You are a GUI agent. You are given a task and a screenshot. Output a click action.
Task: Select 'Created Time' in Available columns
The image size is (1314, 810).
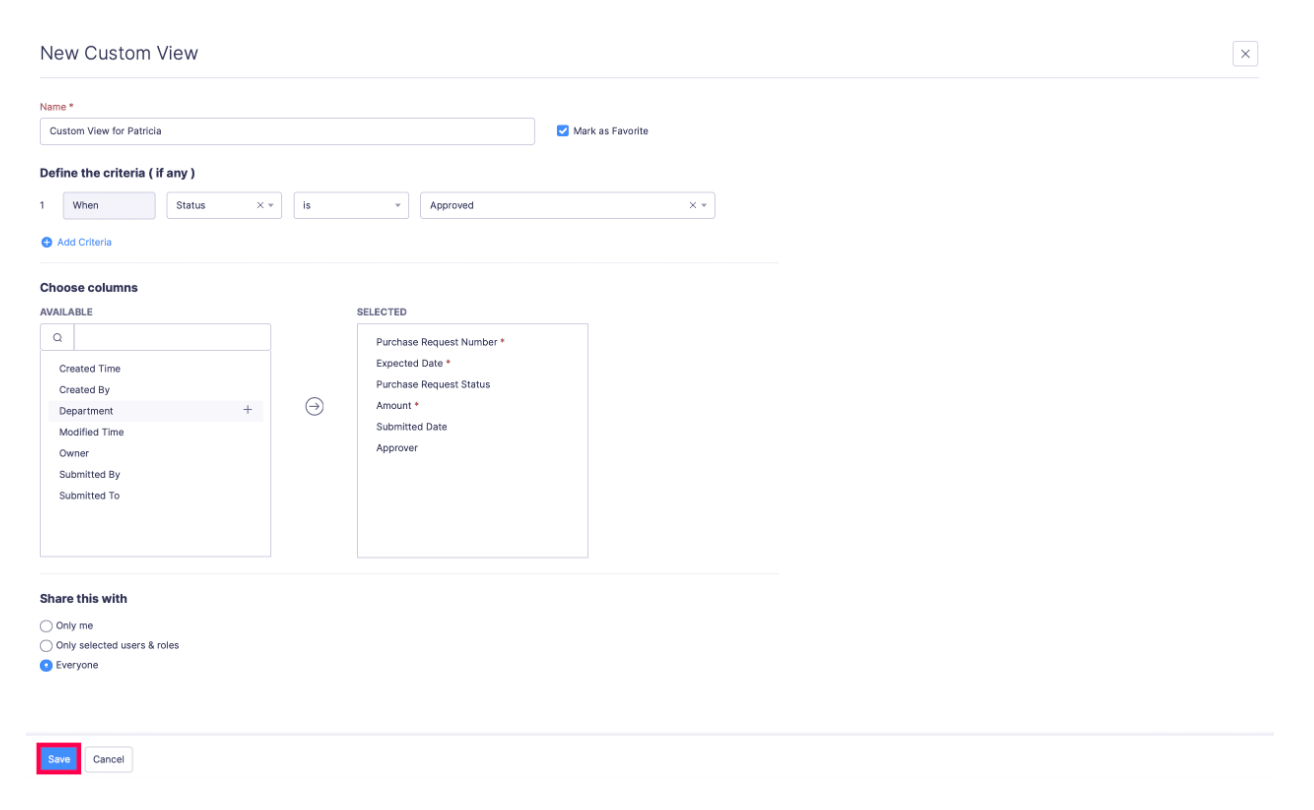(92, 368)
